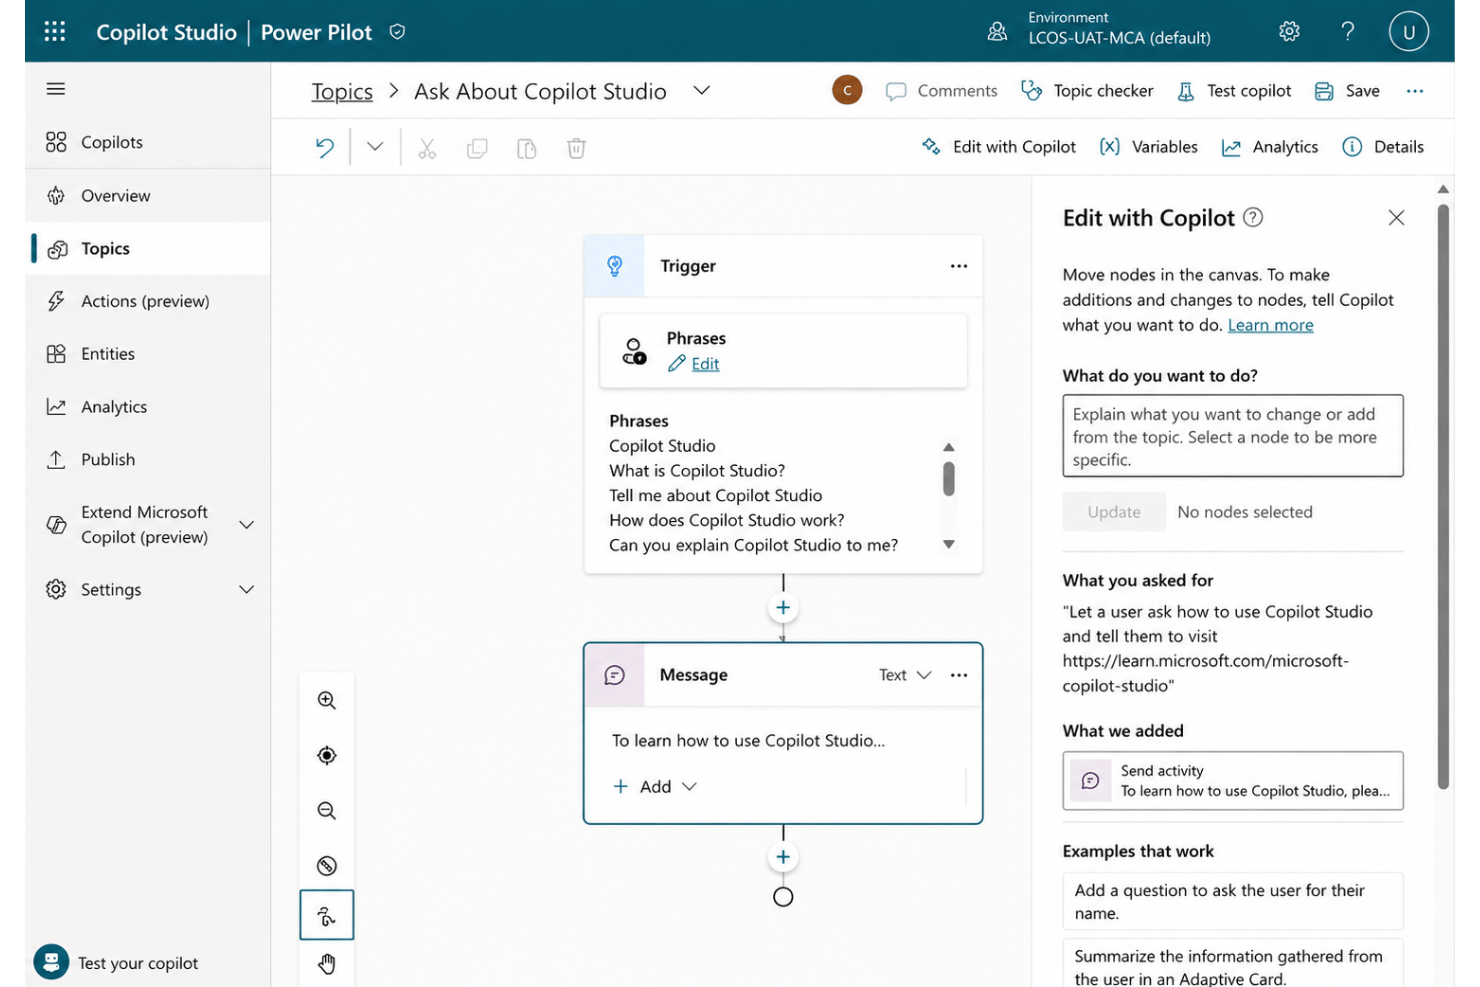Open the help question mark icon
The height and width of the screenshot is (987, 1480).
coord(1348,31)
